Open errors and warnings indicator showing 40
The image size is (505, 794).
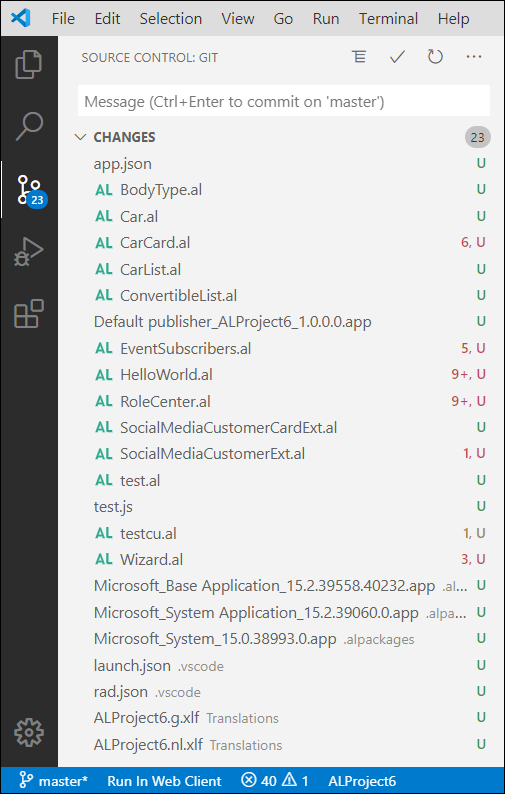[275, 781]
